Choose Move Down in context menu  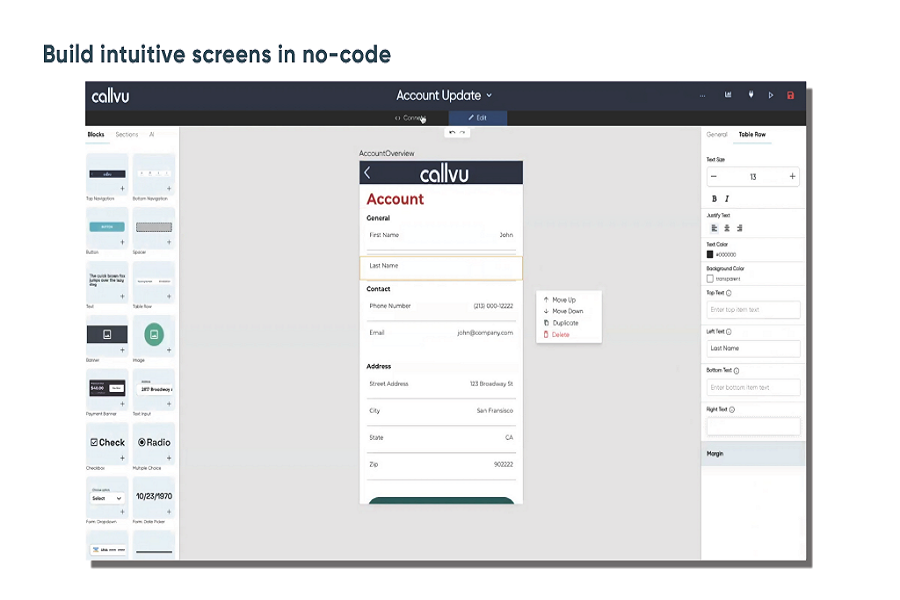click(x=563, y=311)
